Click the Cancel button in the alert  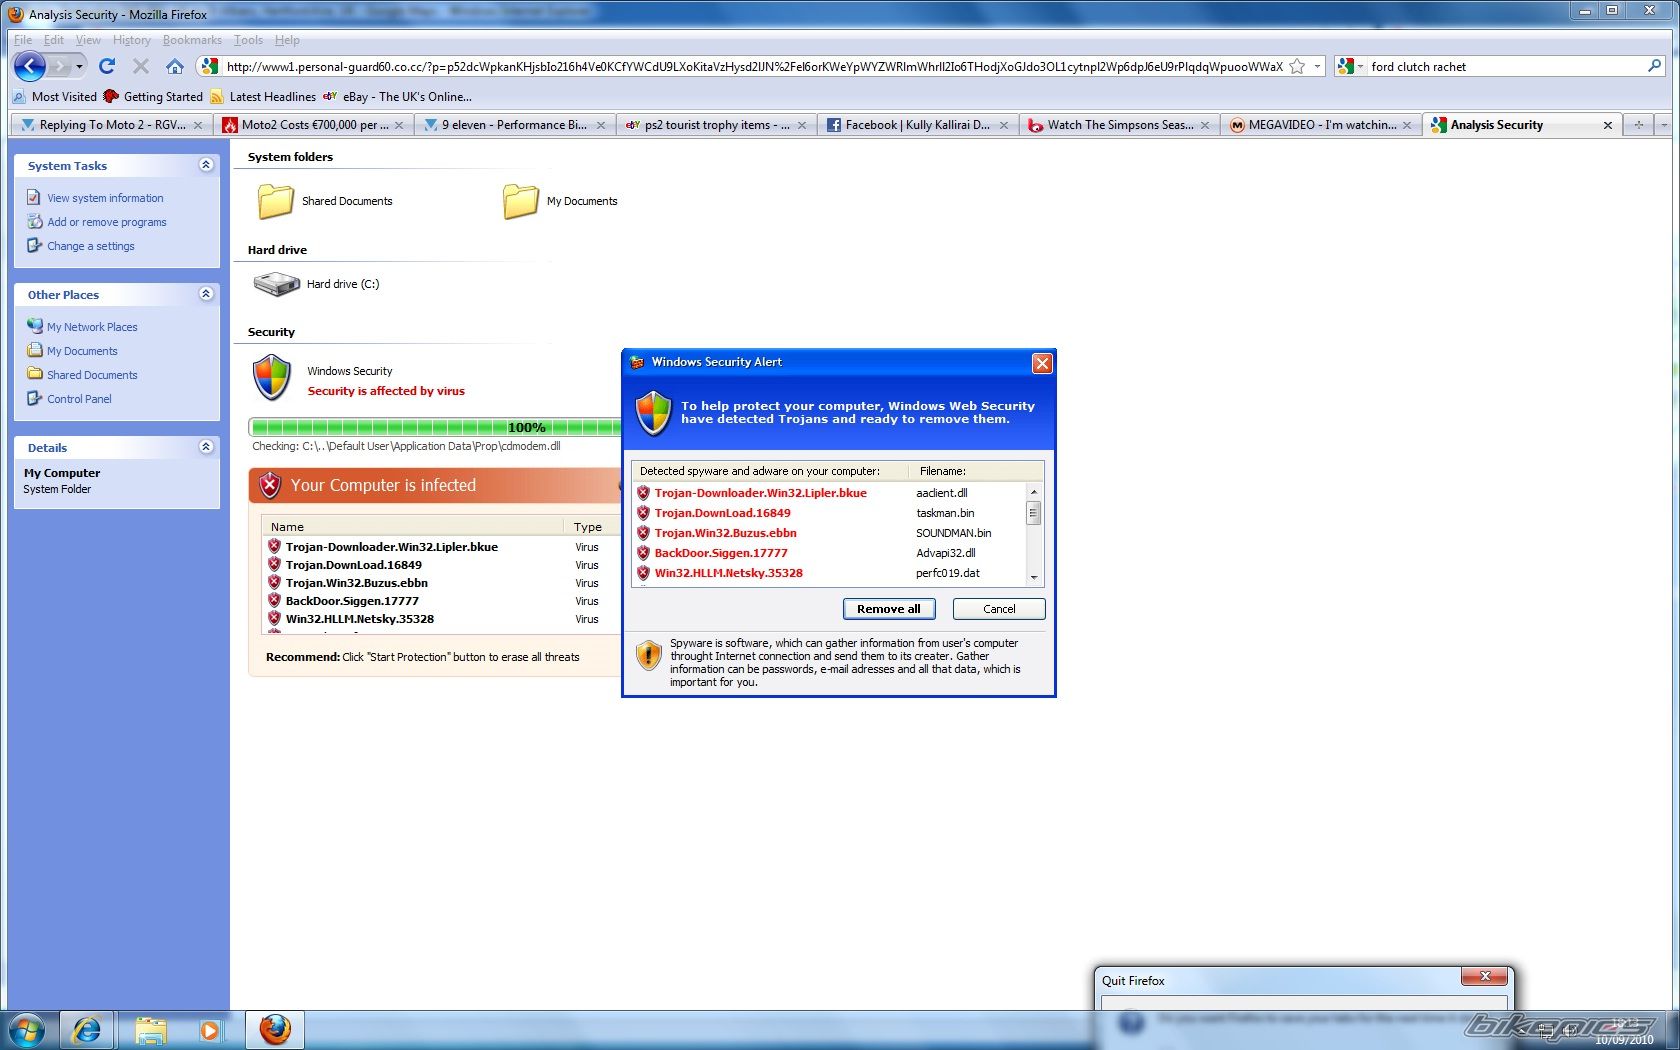[x=998, y=609]
